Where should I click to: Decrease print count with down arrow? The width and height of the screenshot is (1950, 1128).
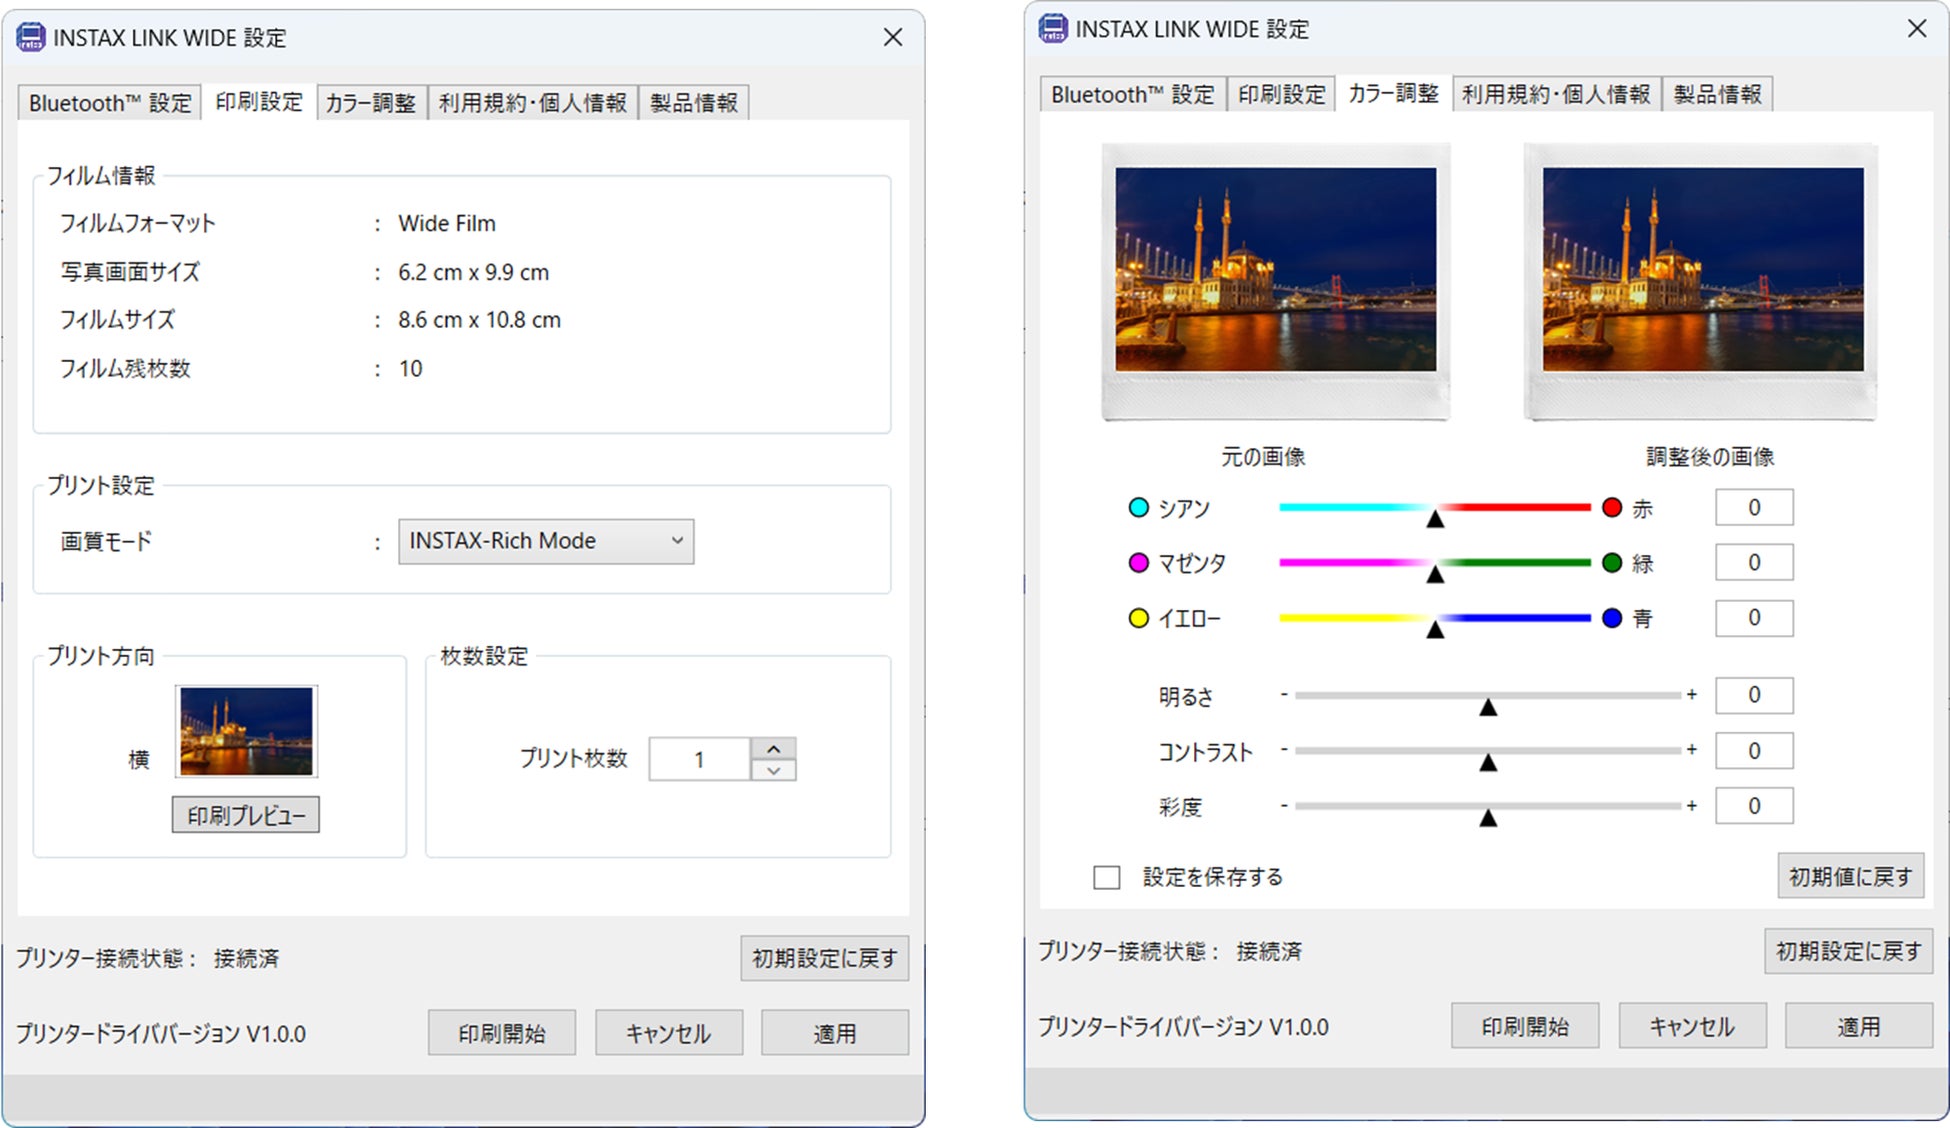(773, 771)
